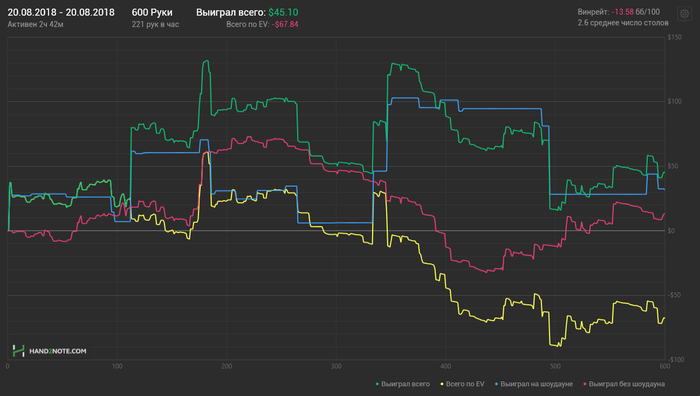Click the '$0' y-axis label
The width and height of the screenshot is (700, 396).
tap(671, 231)
